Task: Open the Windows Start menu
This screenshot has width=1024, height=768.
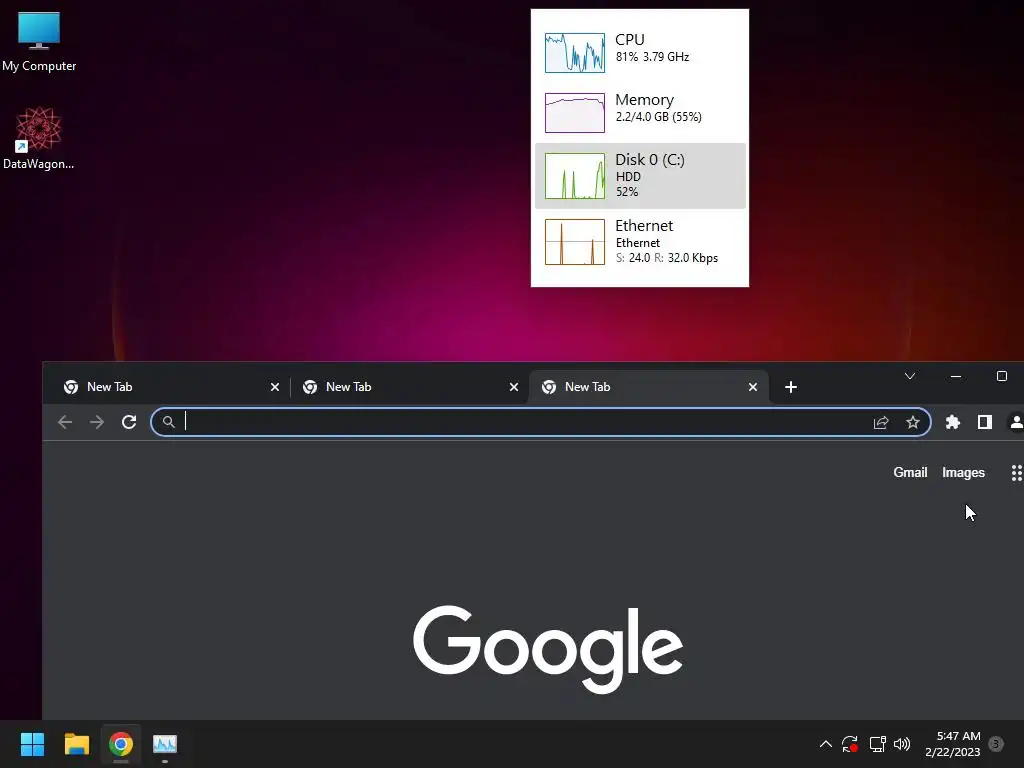Action: tap(32, 744)
